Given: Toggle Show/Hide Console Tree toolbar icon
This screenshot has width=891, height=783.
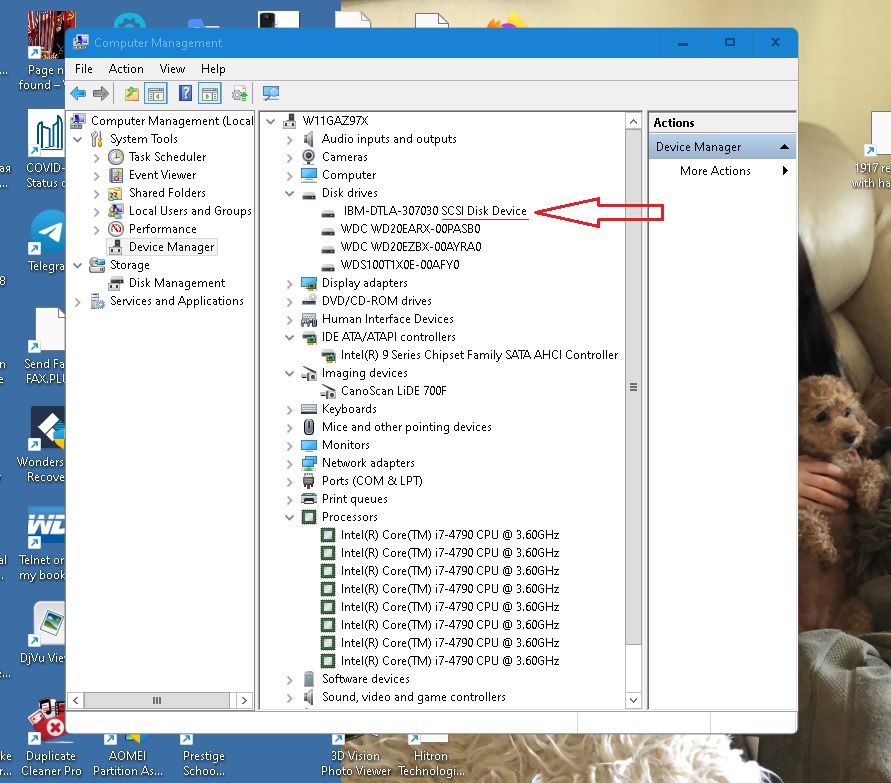Looking at the screenshot, I should click(x=156, y=93).
